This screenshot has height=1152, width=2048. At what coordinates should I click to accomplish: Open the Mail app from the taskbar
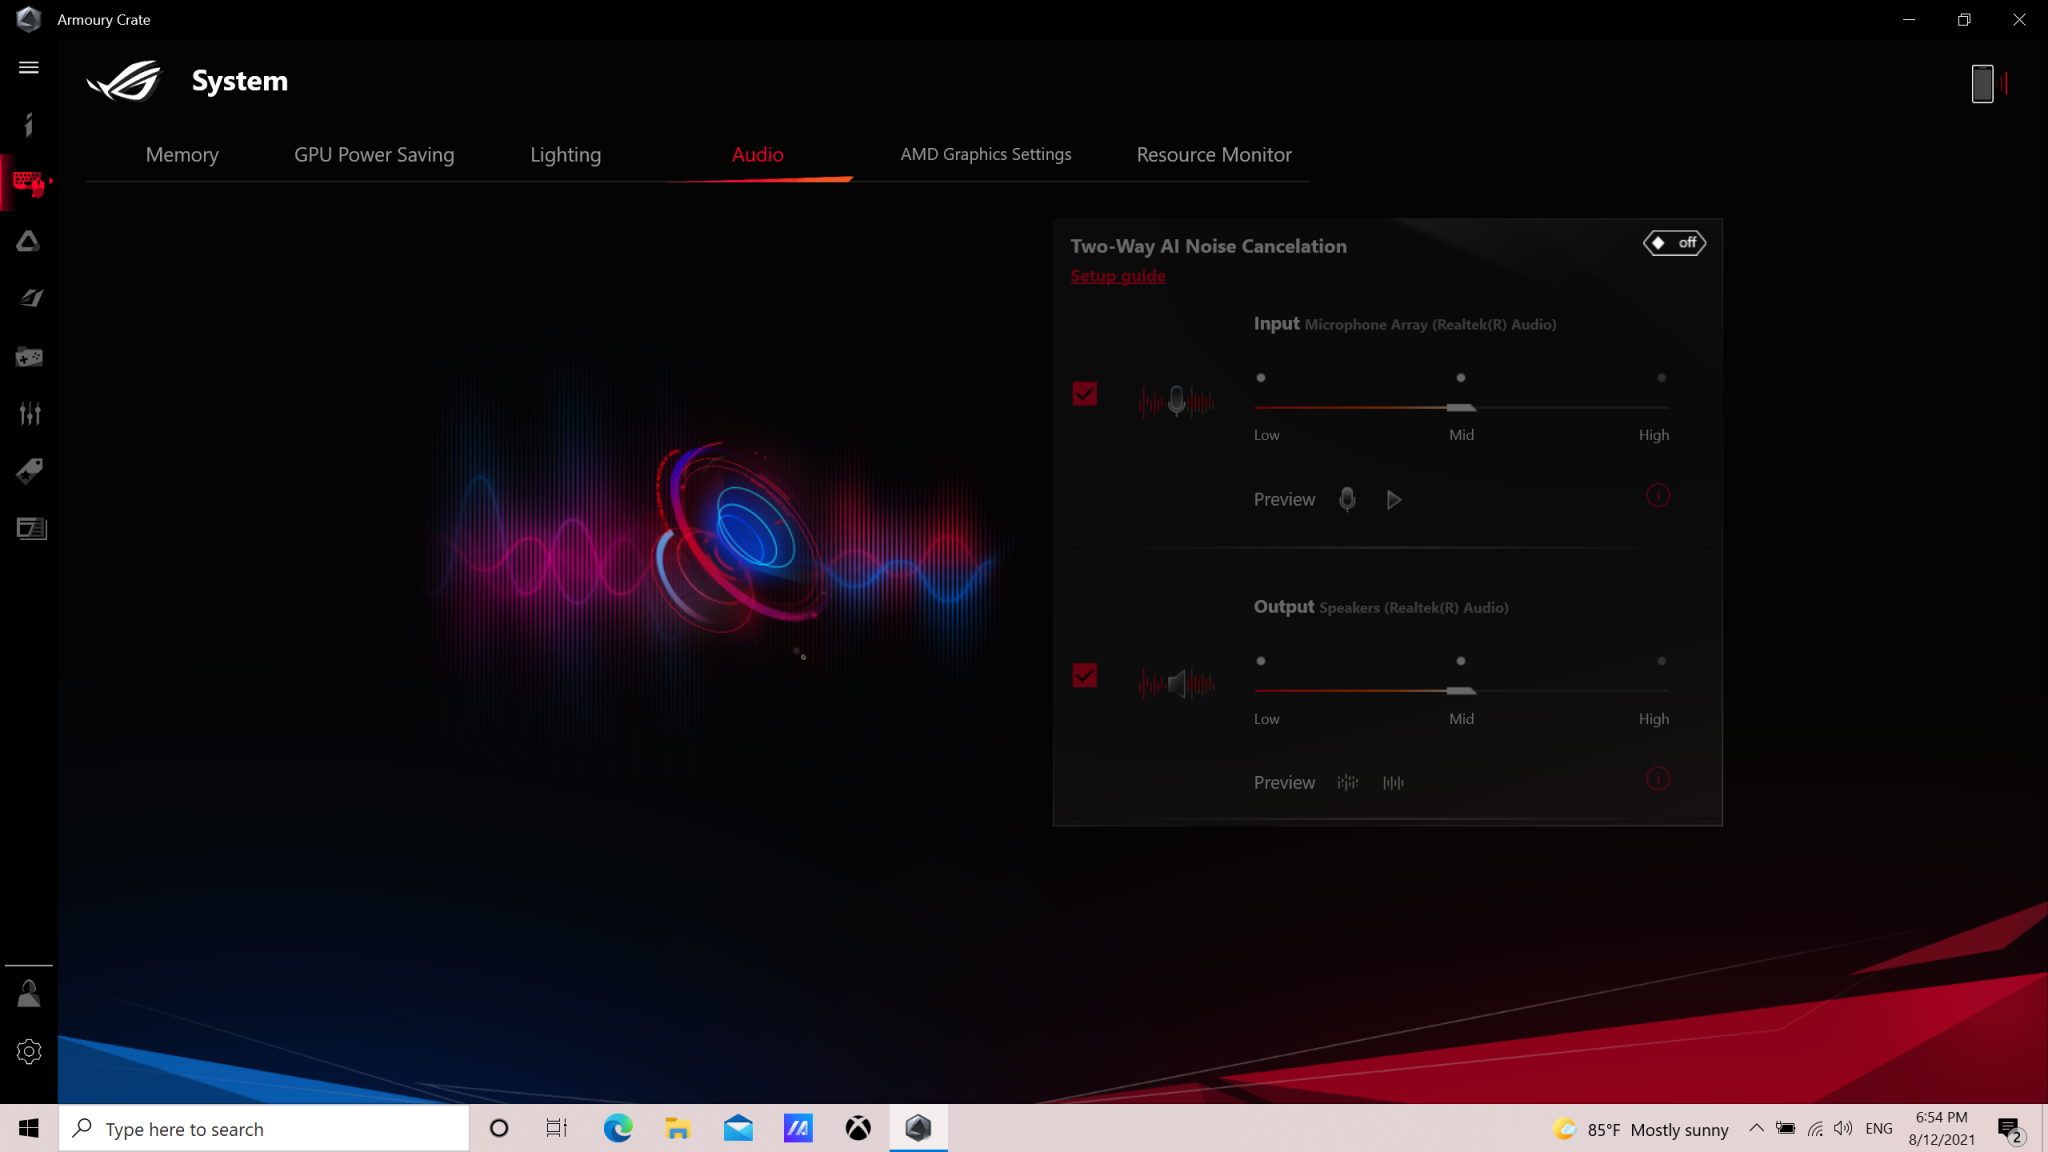pos(738,1128)
